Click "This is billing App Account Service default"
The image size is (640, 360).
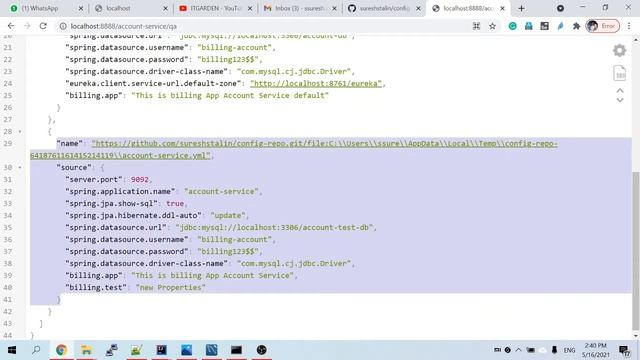click(x=230, y=95)
